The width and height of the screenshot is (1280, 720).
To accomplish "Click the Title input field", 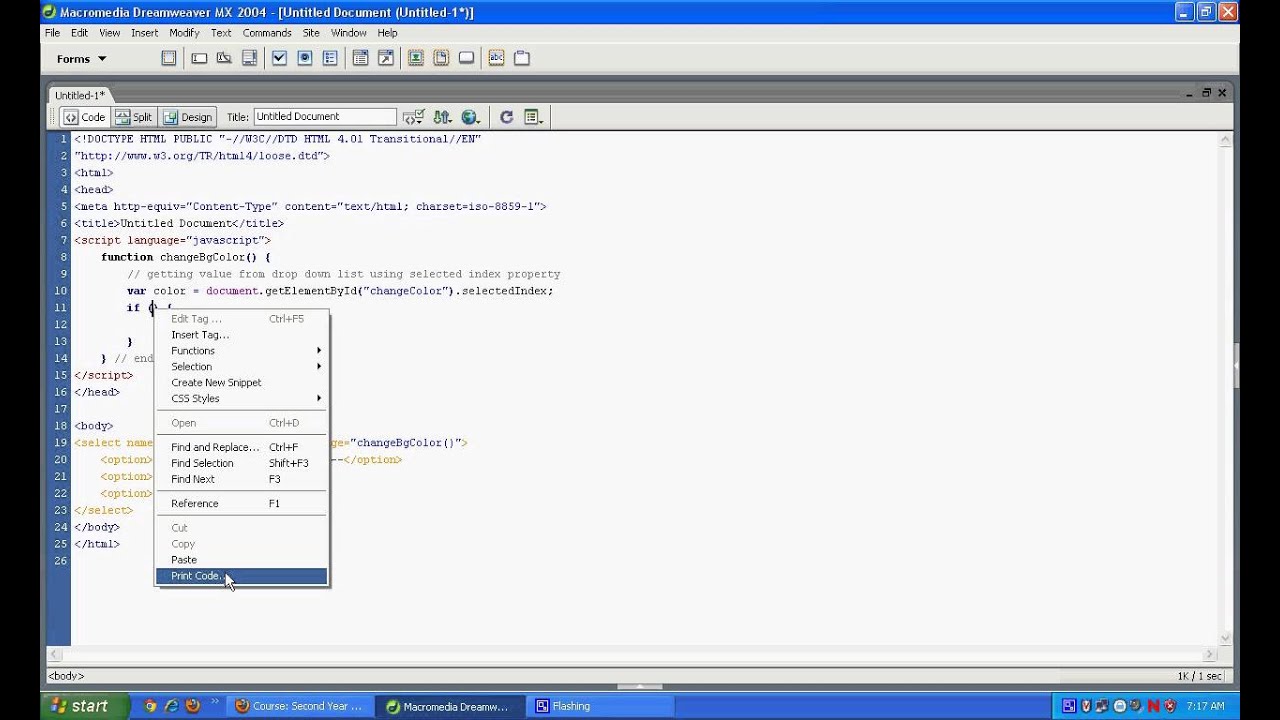I will pyautogui.click(x=325, y=117).
